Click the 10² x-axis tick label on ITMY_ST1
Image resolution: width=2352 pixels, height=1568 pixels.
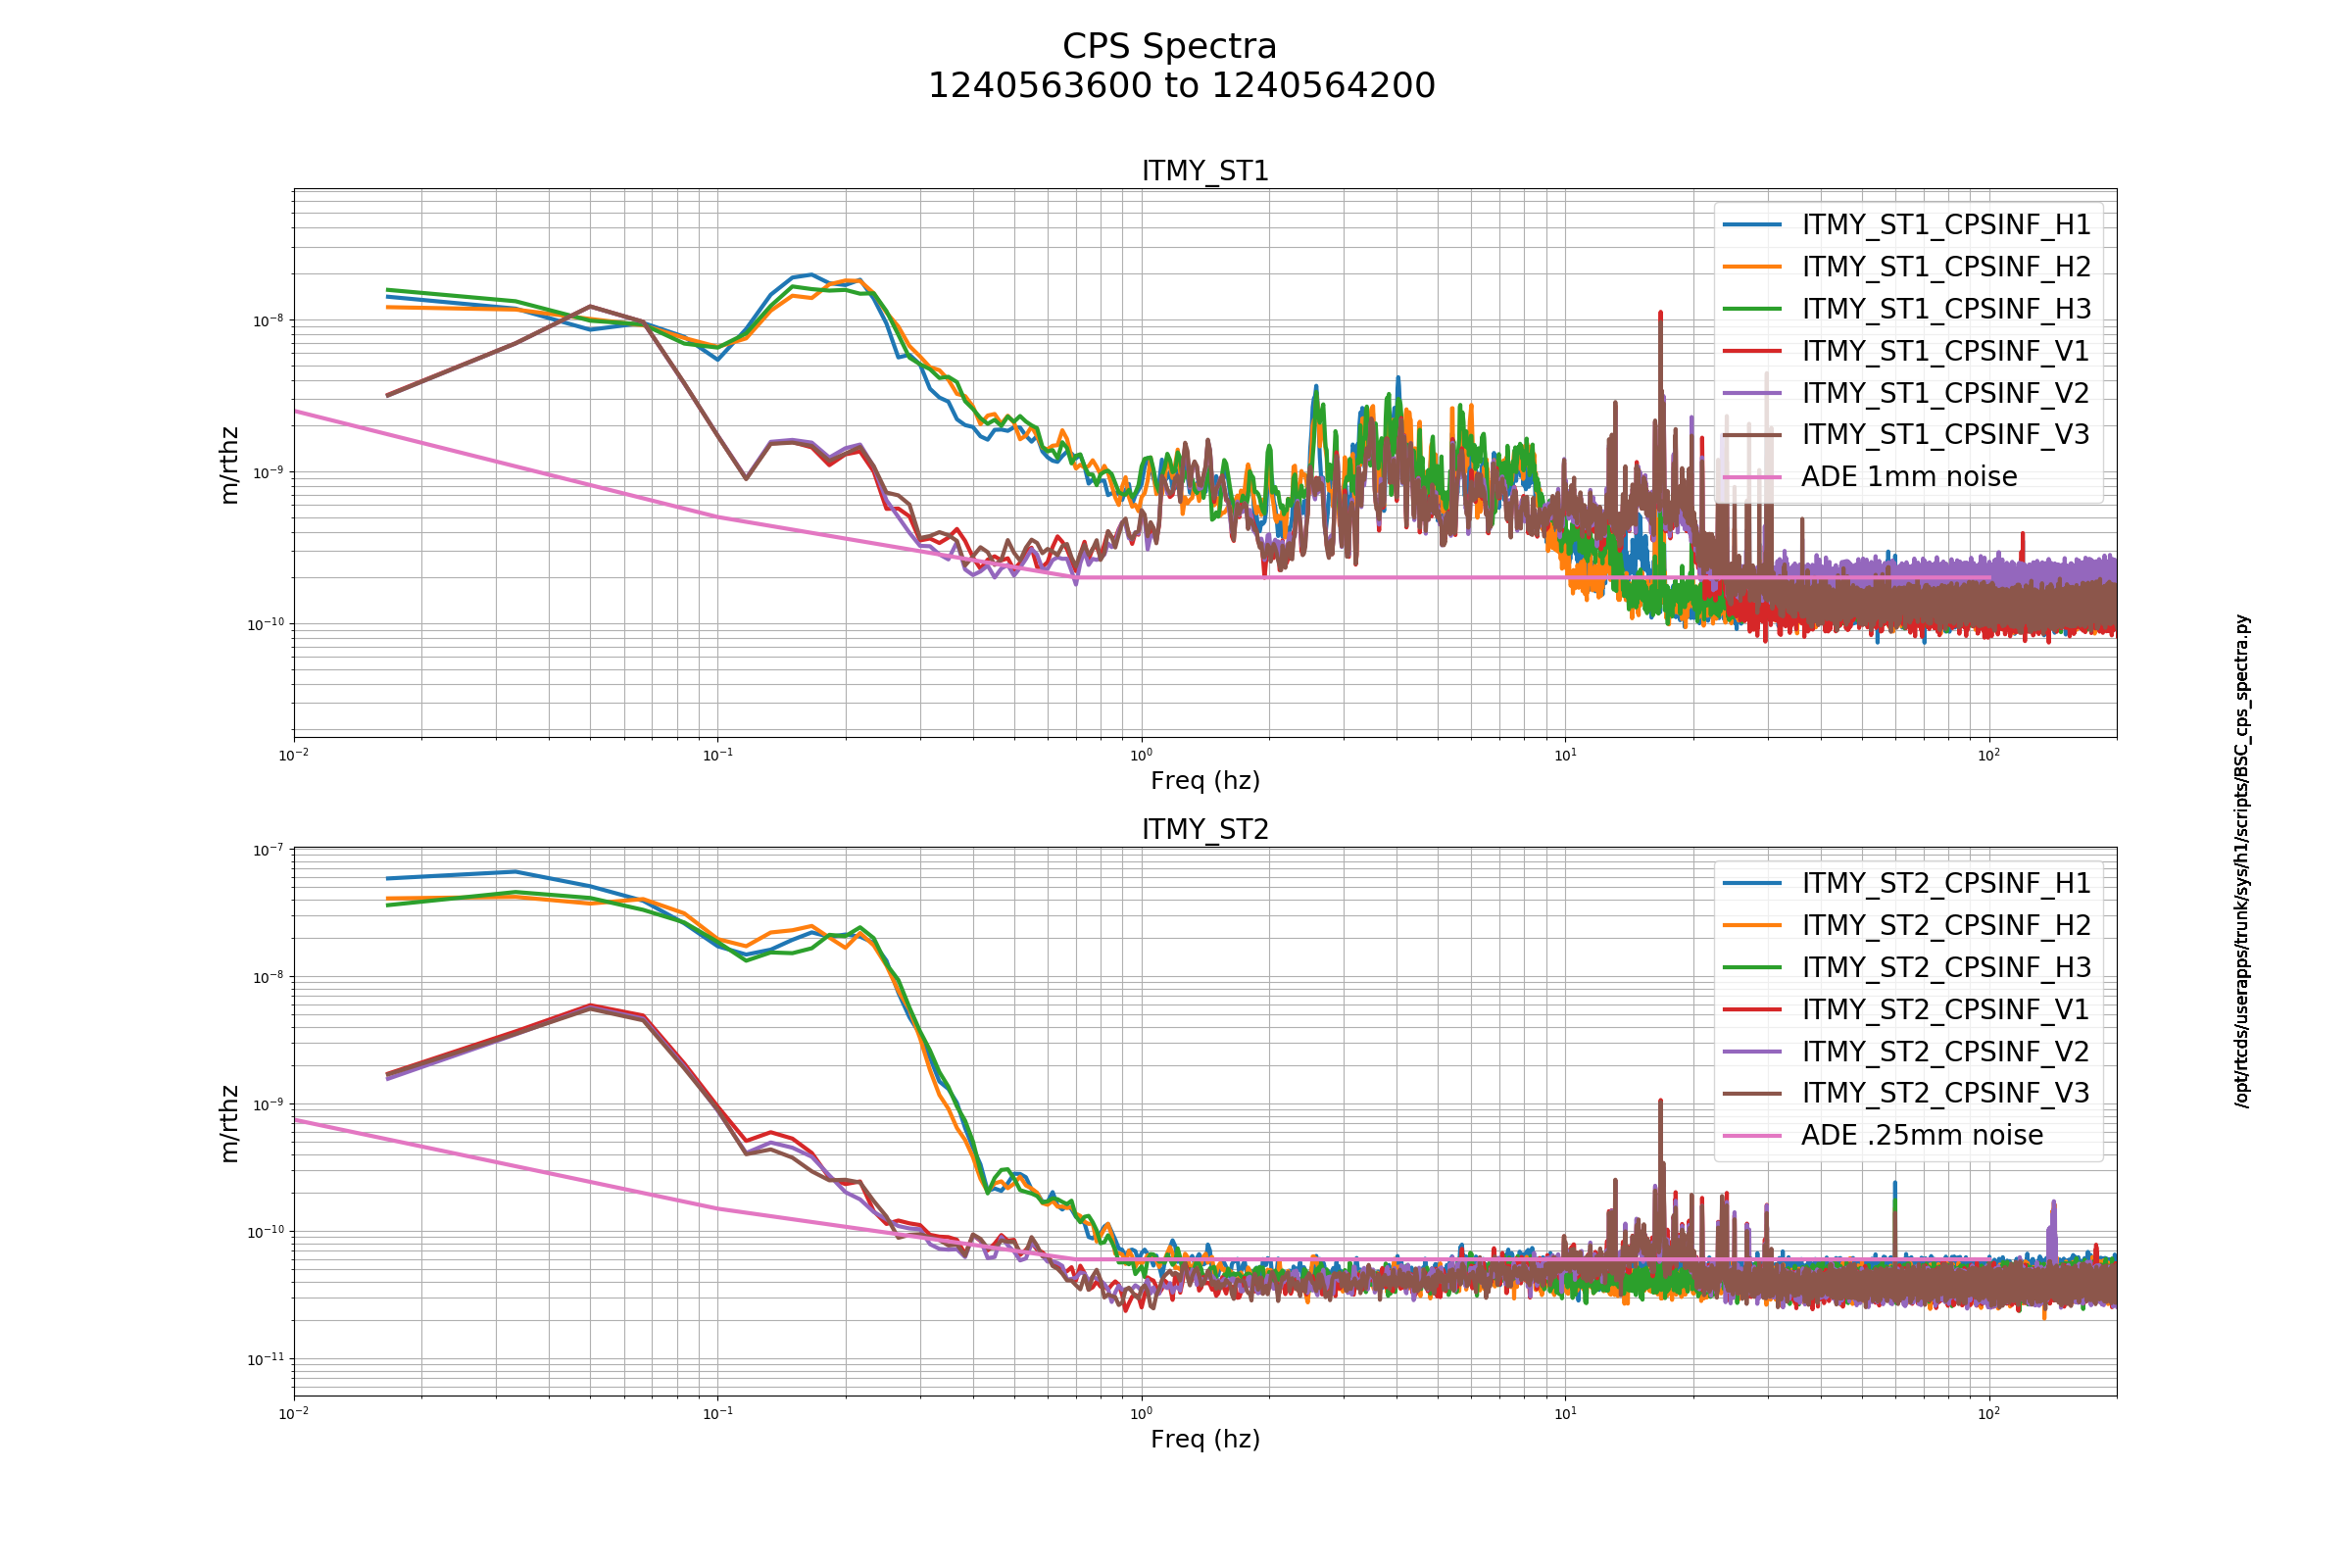click(1989, 755)
